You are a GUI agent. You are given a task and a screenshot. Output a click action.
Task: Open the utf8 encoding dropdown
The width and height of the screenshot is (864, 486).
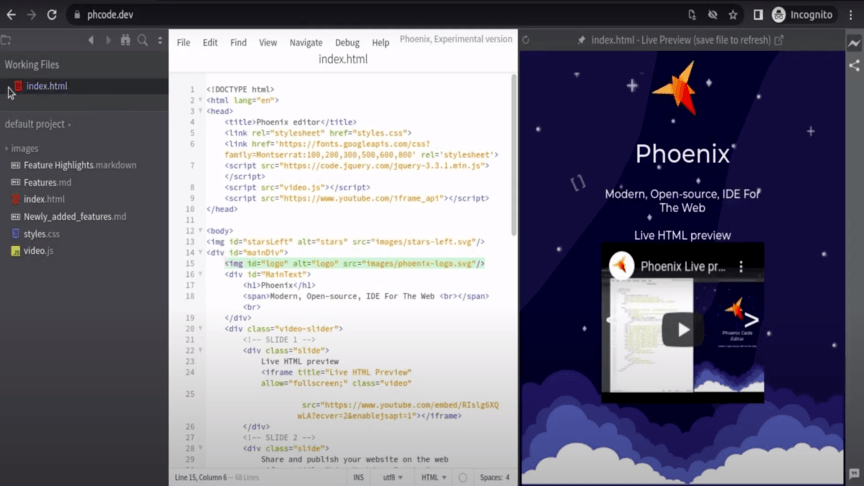[x=392, y=478]
